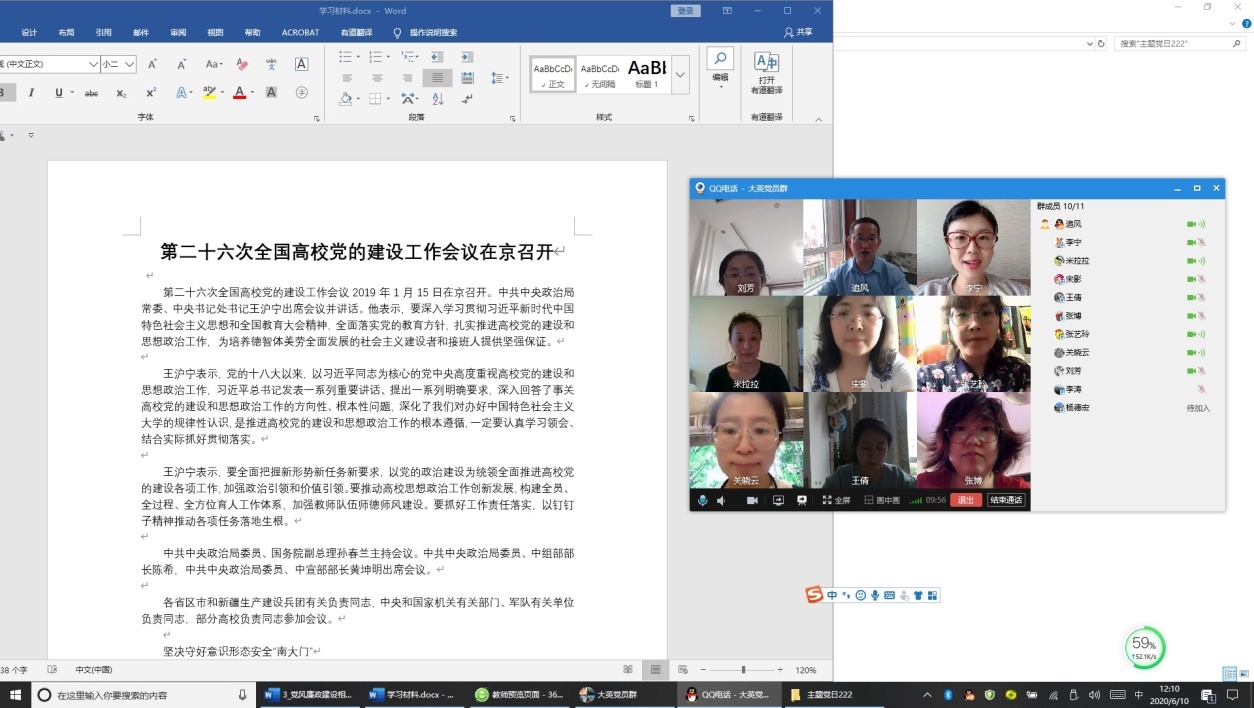Select justify paragraph alignment

click(436, 78)
